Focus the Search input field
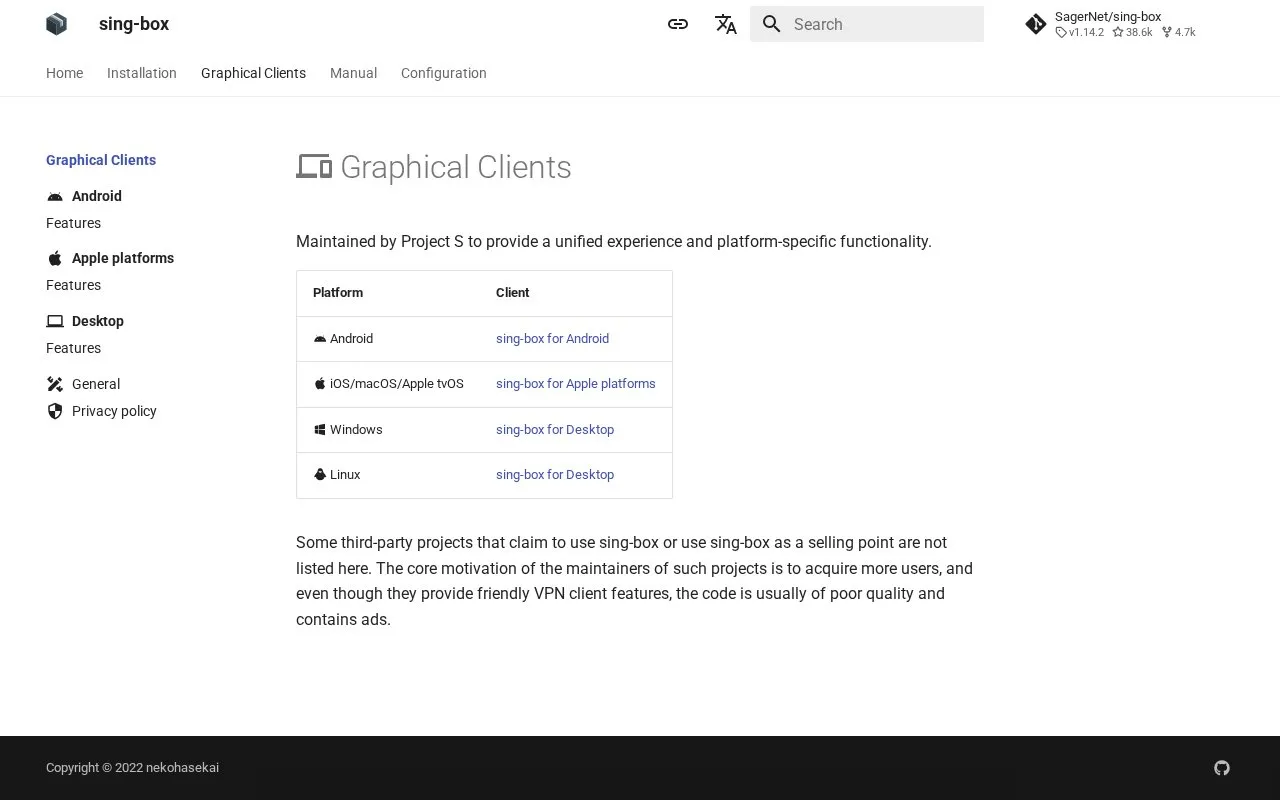1280x800 pixels. pos(867,24)
